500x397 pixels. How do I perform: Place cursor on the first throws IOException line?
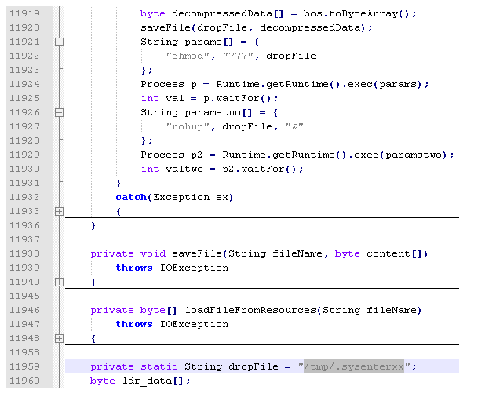[172, 268]
